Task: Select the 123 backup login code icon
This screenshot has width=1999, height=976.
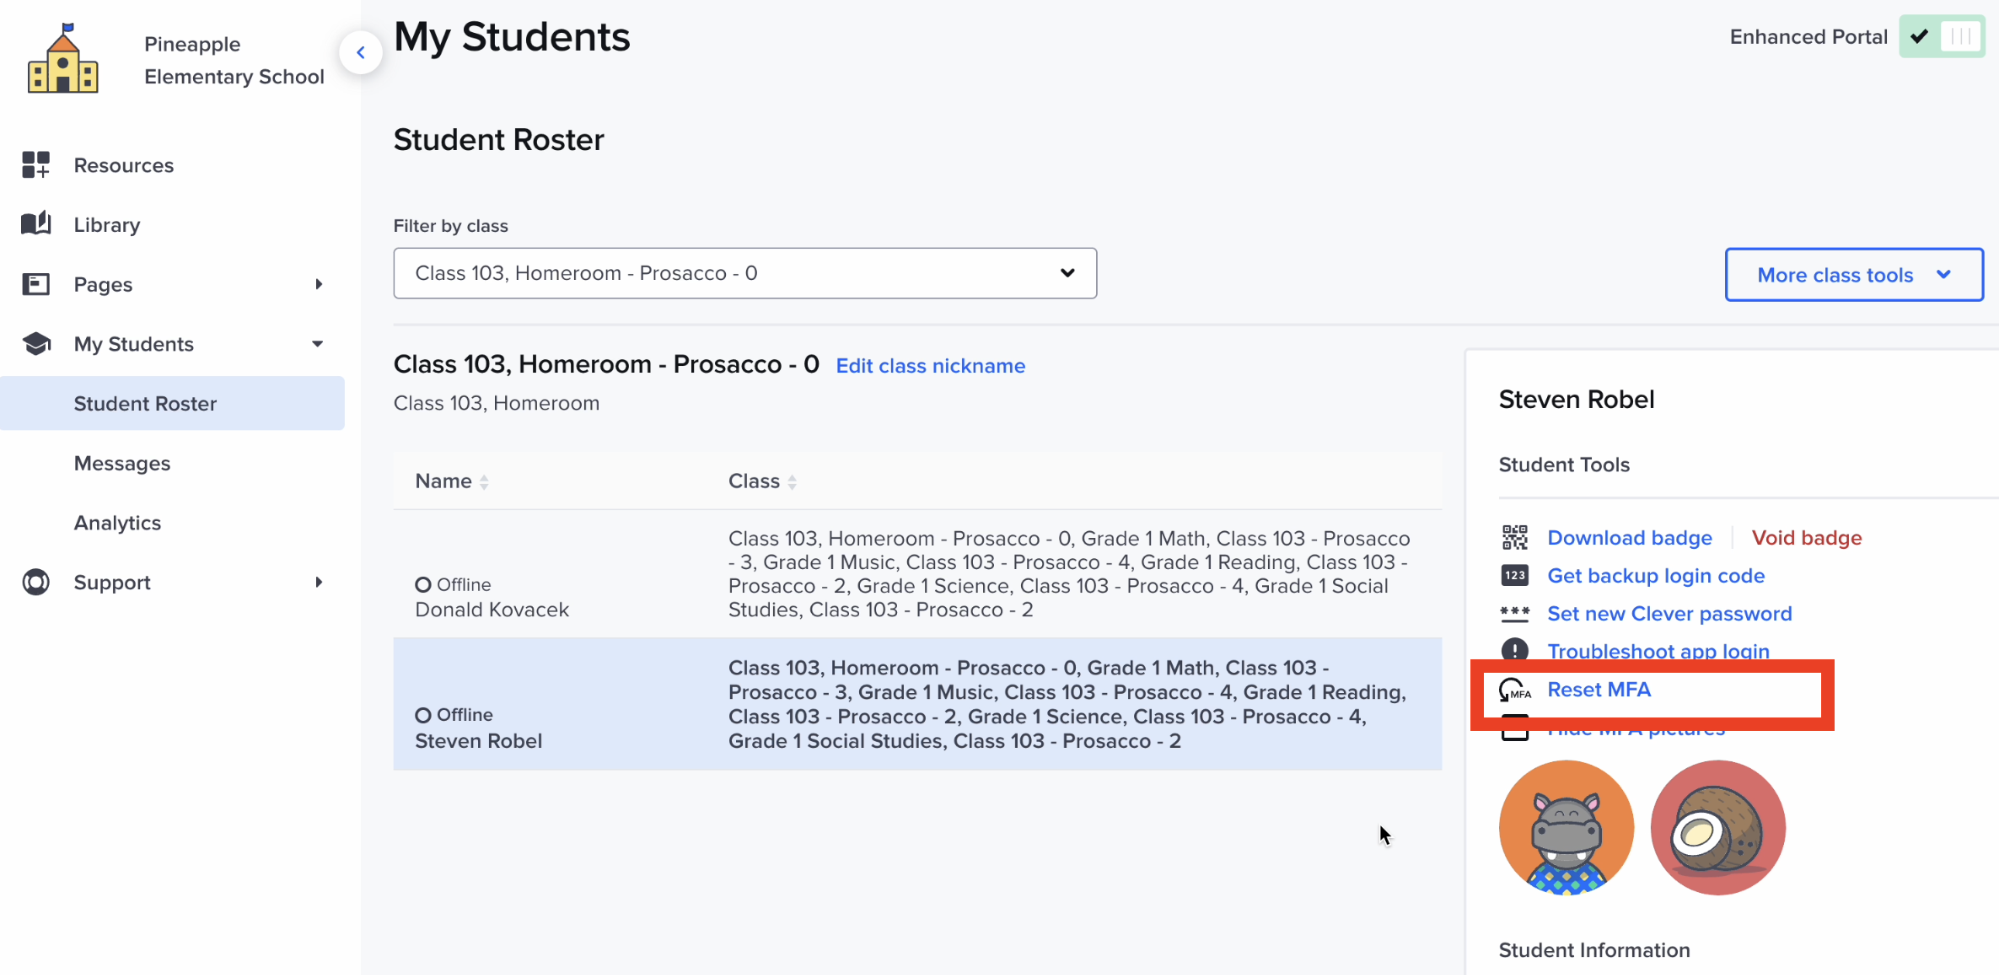Action: pos(1514,575)
